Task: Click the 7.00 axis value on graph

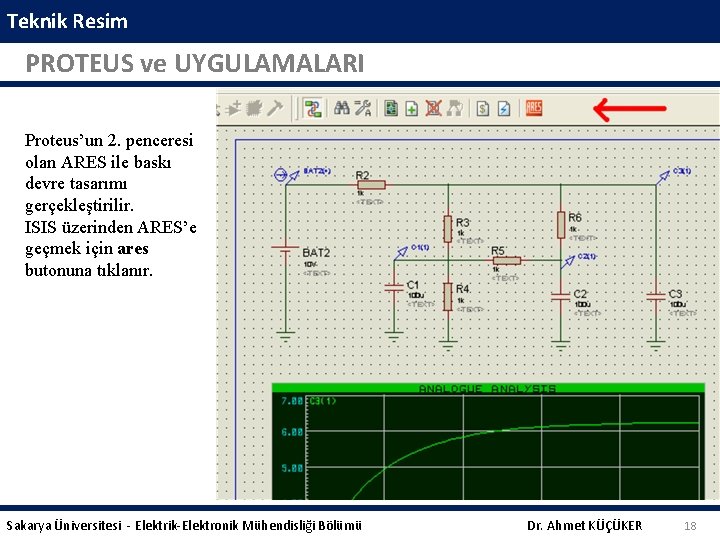Action: click(292, 401)
